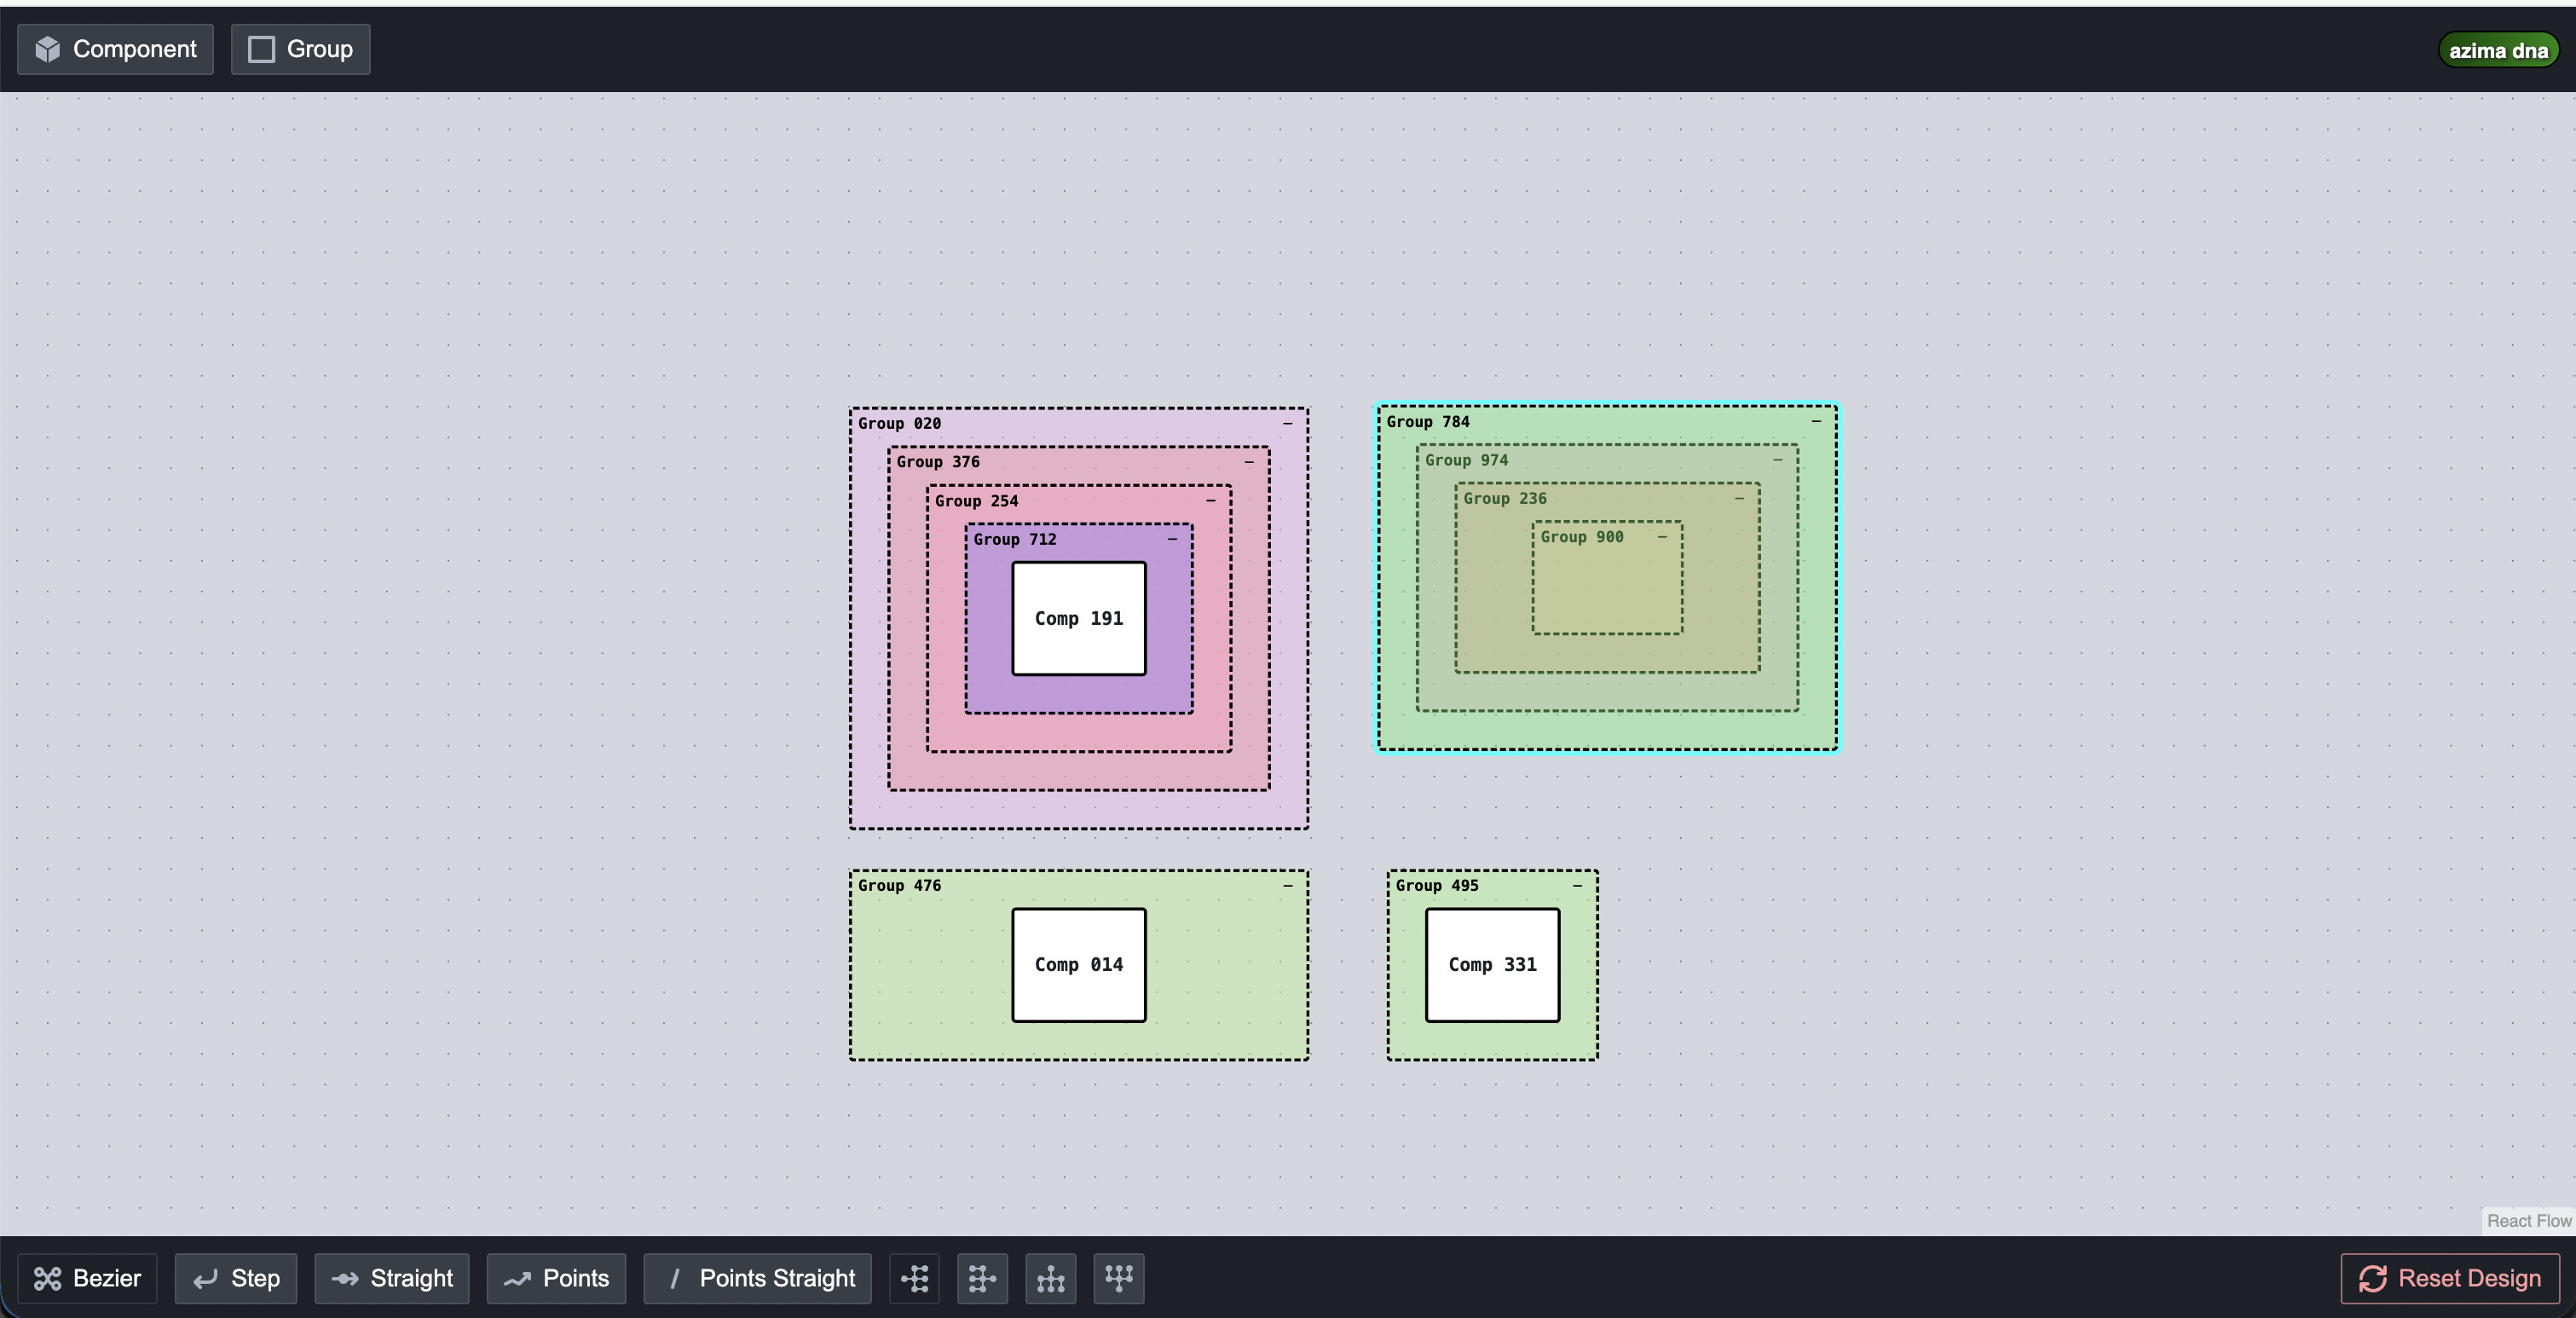This screenshot has width=2576, height=1318.
Task: Collapse Group 495 with its minus toggle
Action: pyautogui.click(x=1578, y=884)
